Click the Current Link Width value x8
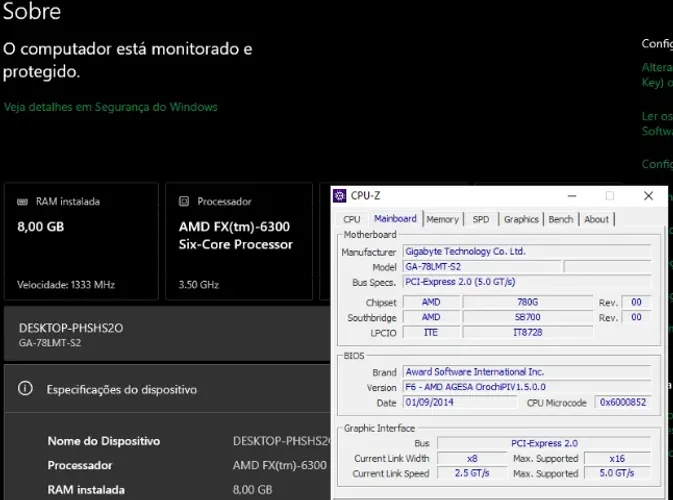Image resolution: width=673 pixels, height=500 pixels. pyautogui.click(x=472, y=458)
